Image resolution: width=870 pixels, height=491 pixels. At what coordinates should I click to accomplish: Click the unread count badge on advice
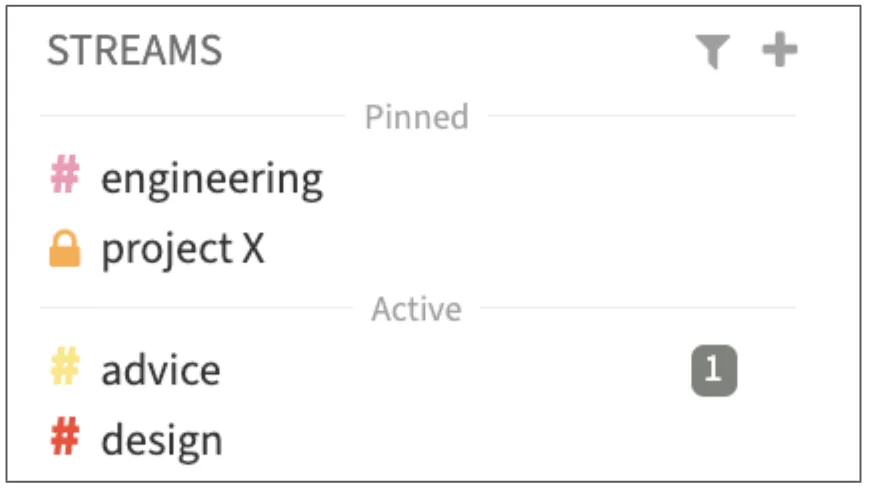[713, 370]
